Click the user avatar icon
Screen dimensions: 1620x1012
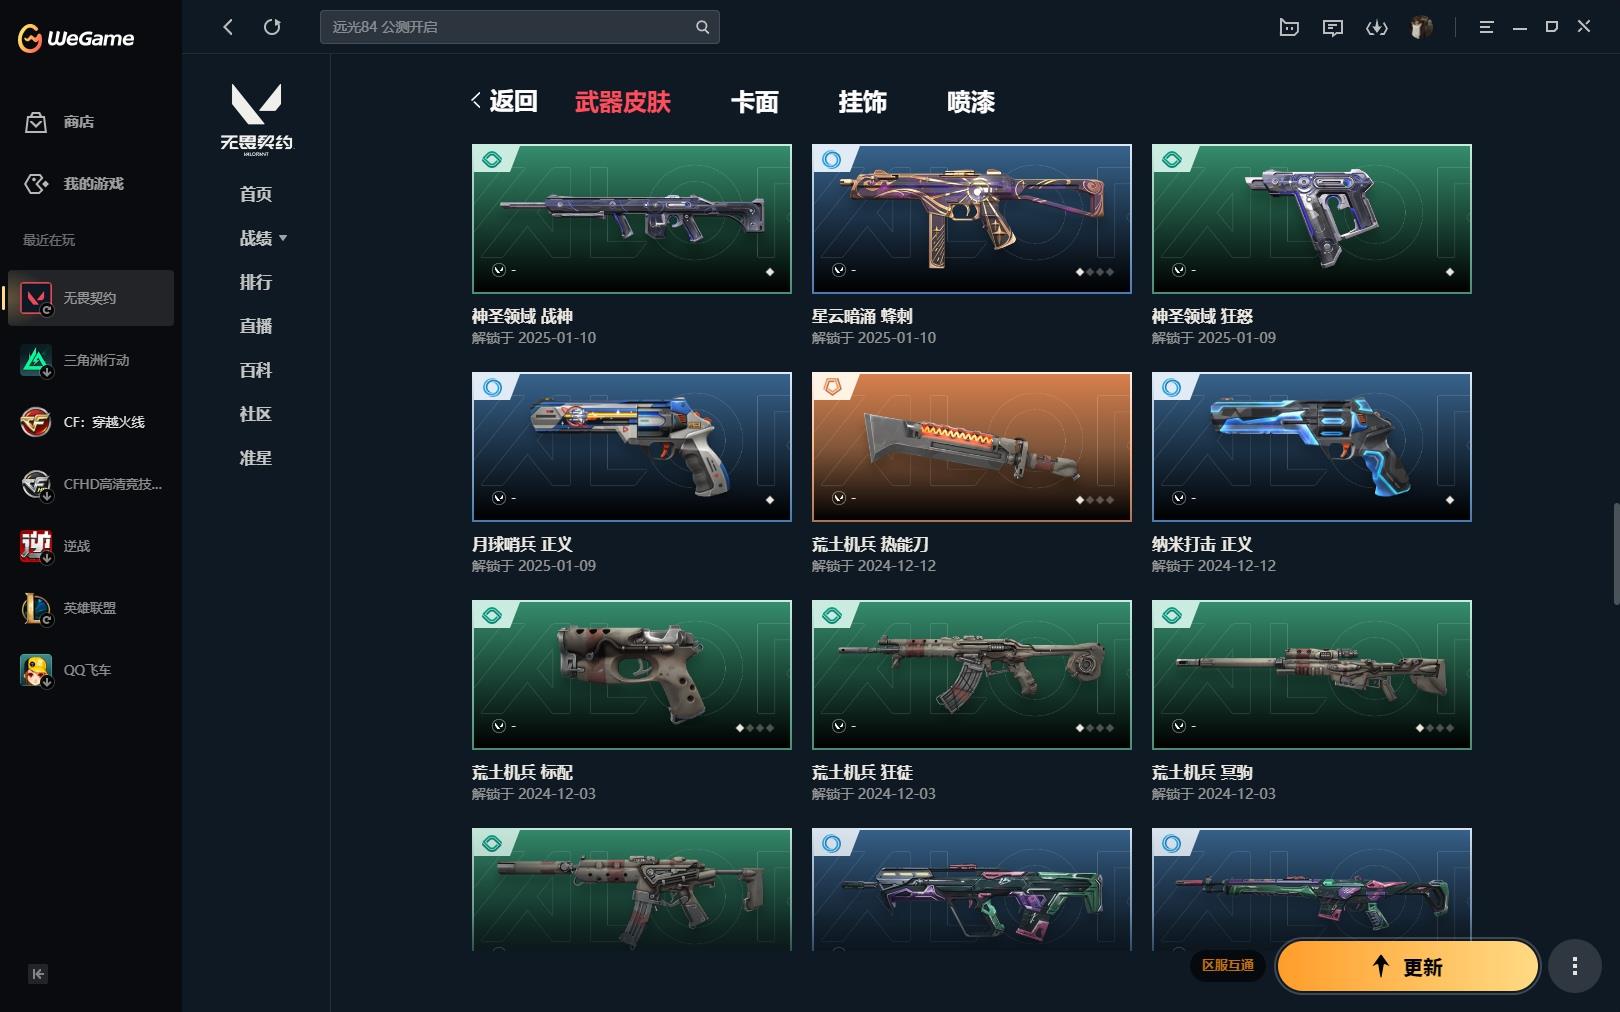tap(1421, 27)
